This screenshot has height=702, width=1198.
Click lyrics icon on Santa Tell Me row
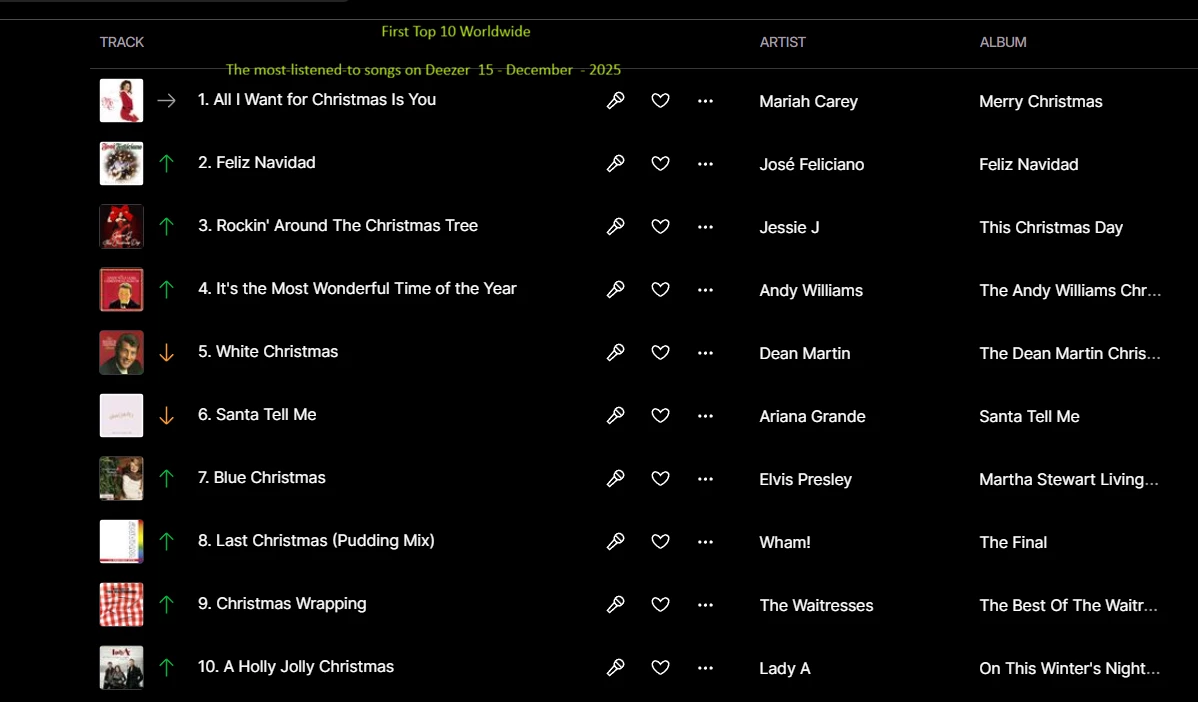click(x=615, y=416)
